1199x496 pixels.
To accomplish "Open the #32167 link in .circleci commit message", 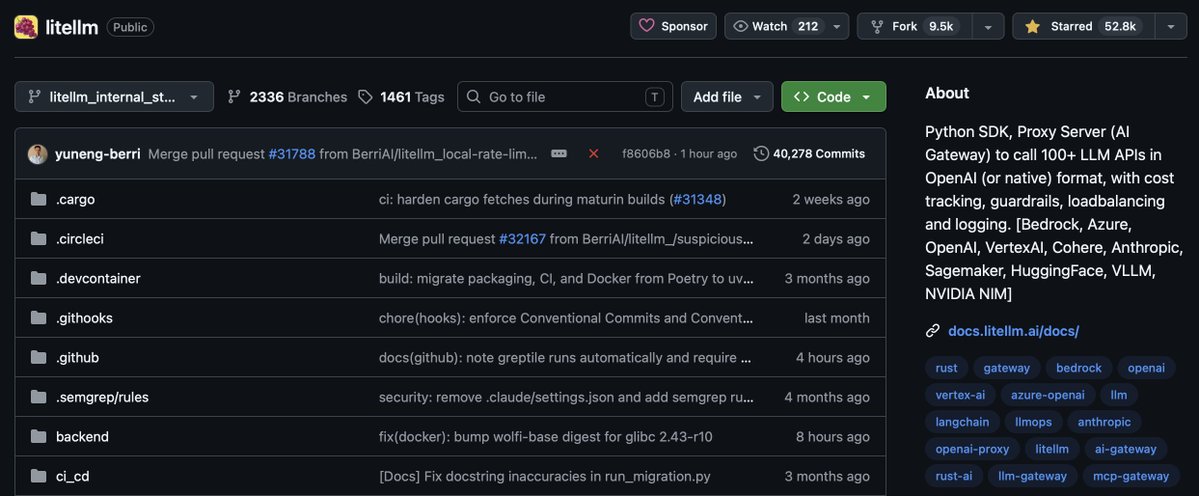I will point(522,239).
